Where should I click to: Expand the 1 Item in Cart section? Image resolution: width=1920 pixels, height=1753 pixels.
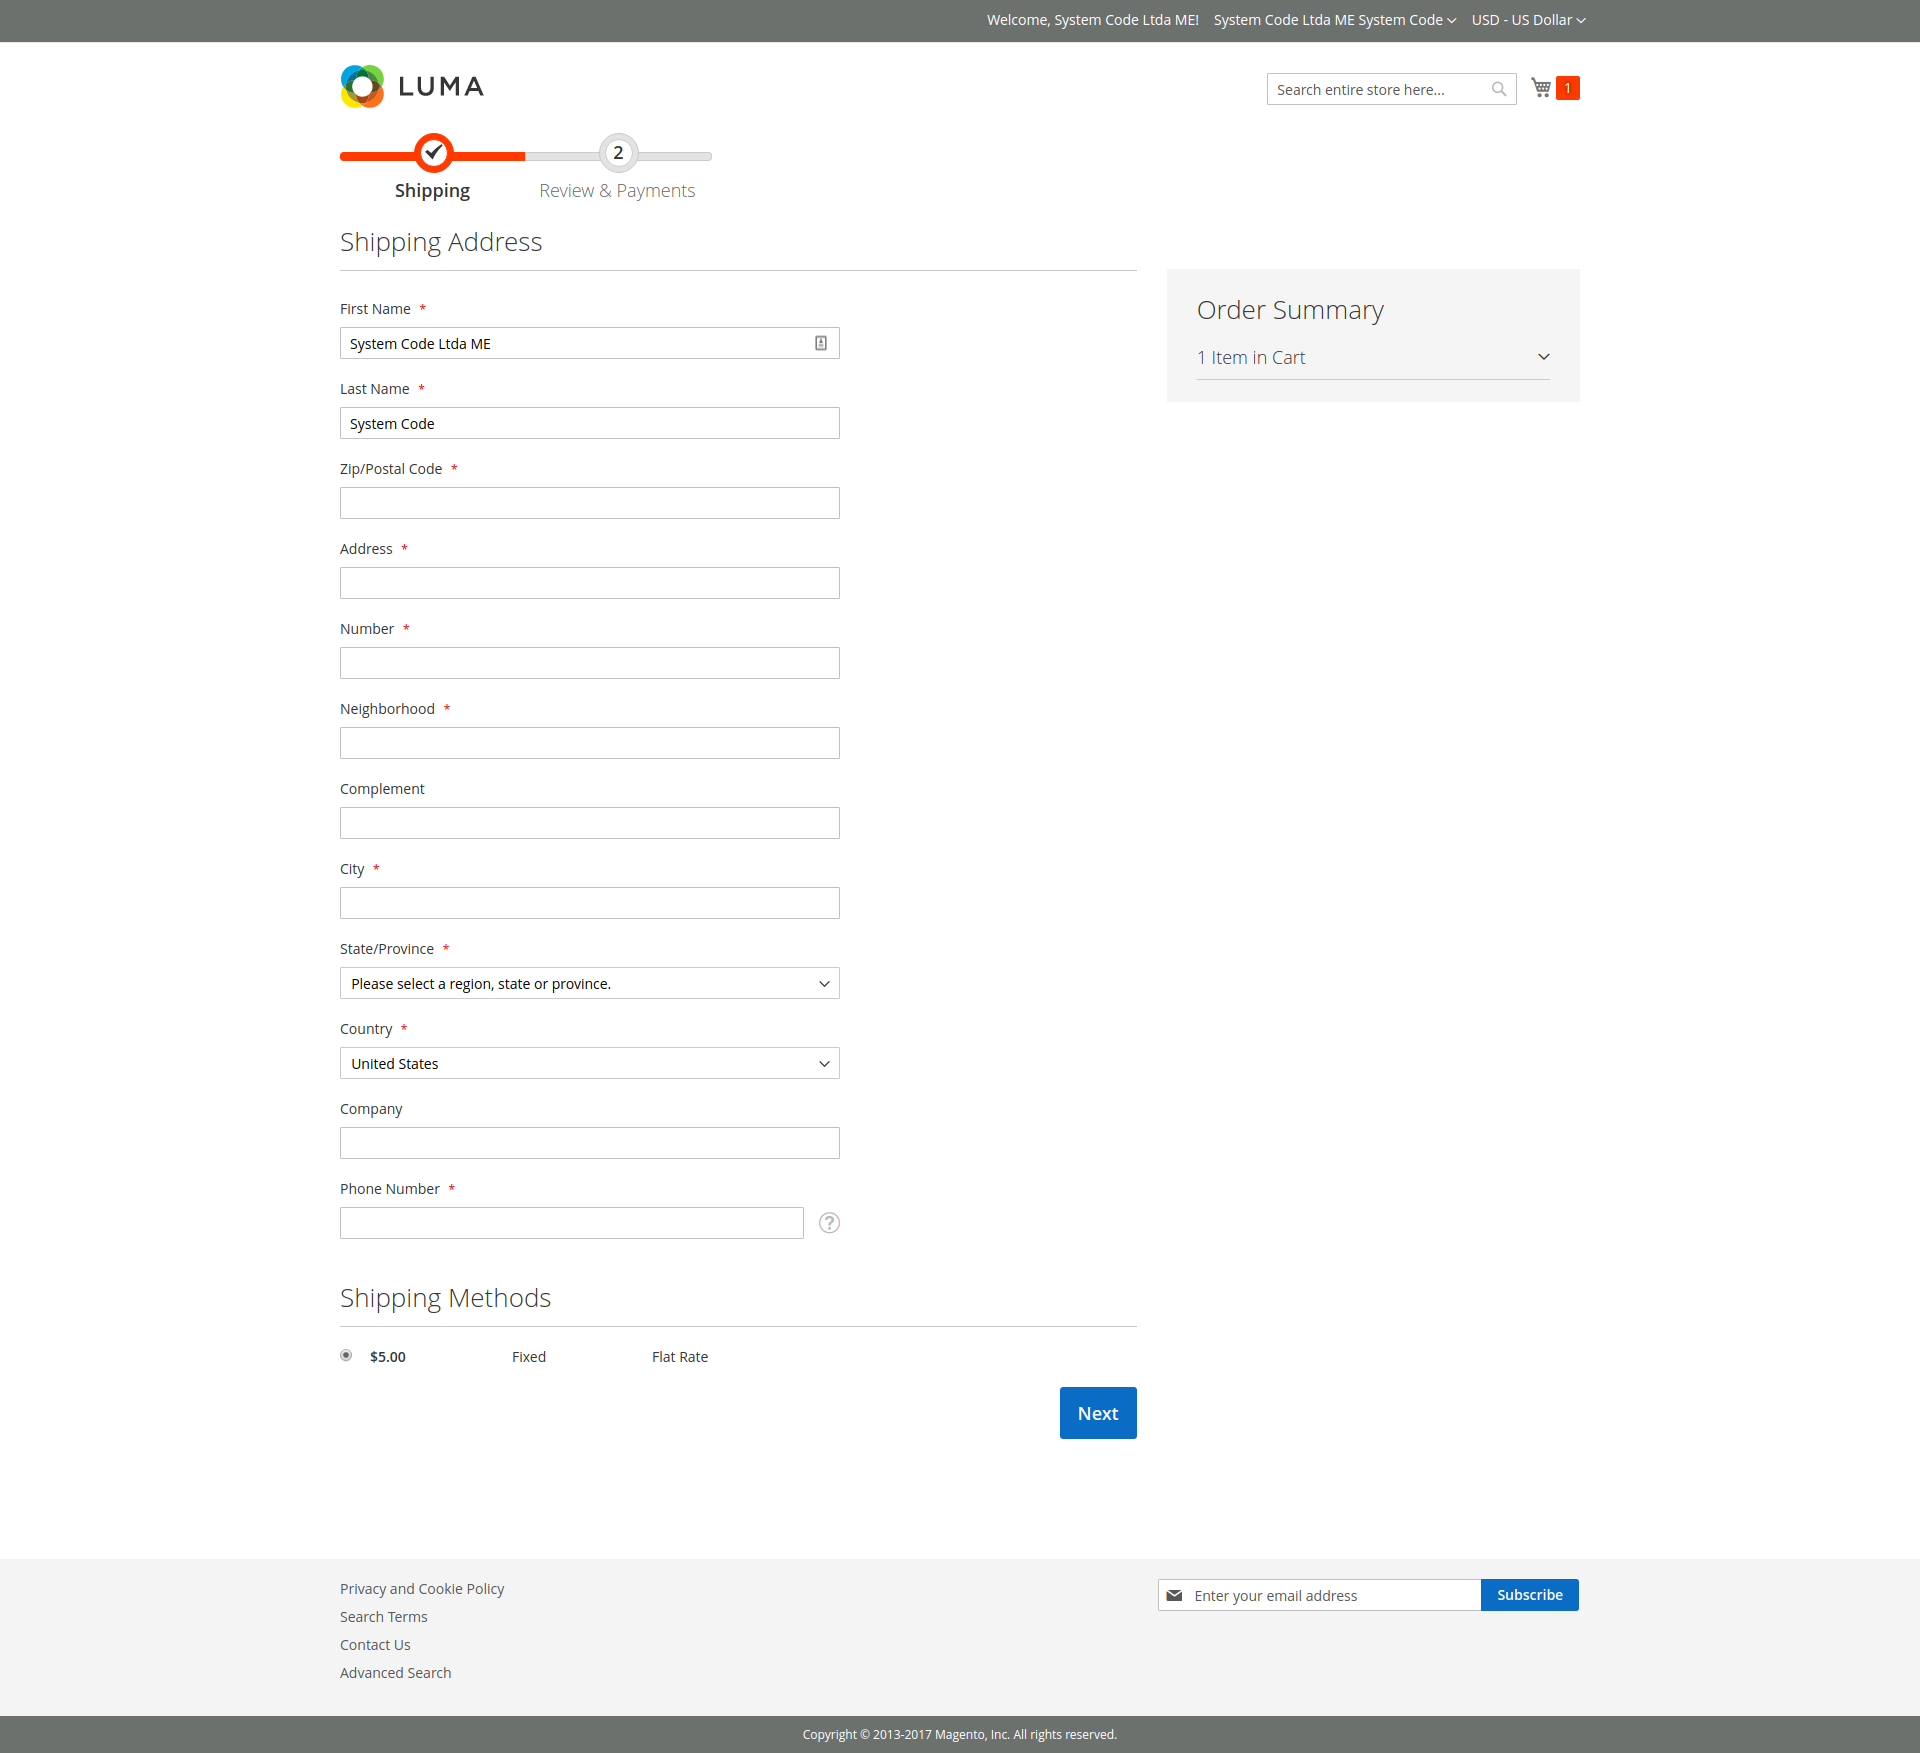pos(1372,357)
